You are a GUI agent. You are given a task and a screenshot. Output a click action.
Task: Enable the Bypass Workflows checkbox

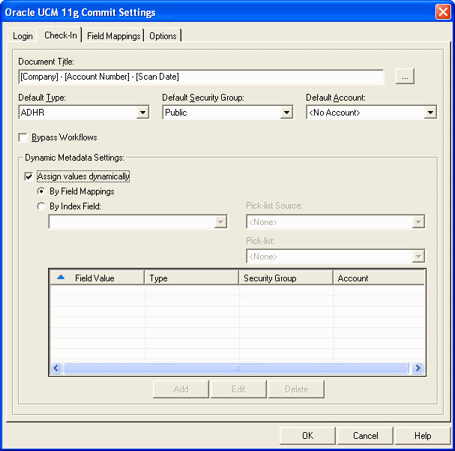pyautogui.click(x=23, y=137)
